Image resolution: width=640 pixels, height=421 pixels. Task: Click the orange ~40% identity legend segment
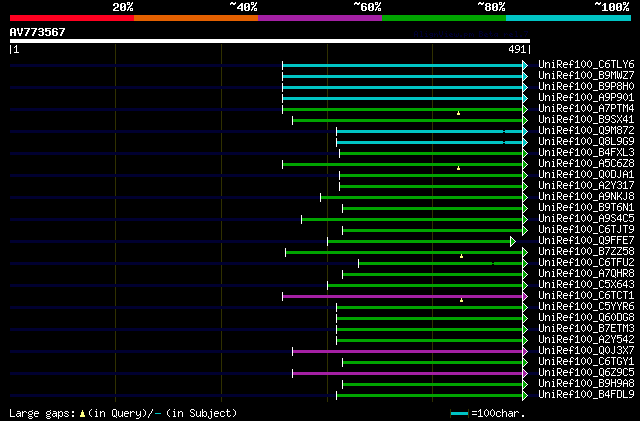tap(196, 18)
